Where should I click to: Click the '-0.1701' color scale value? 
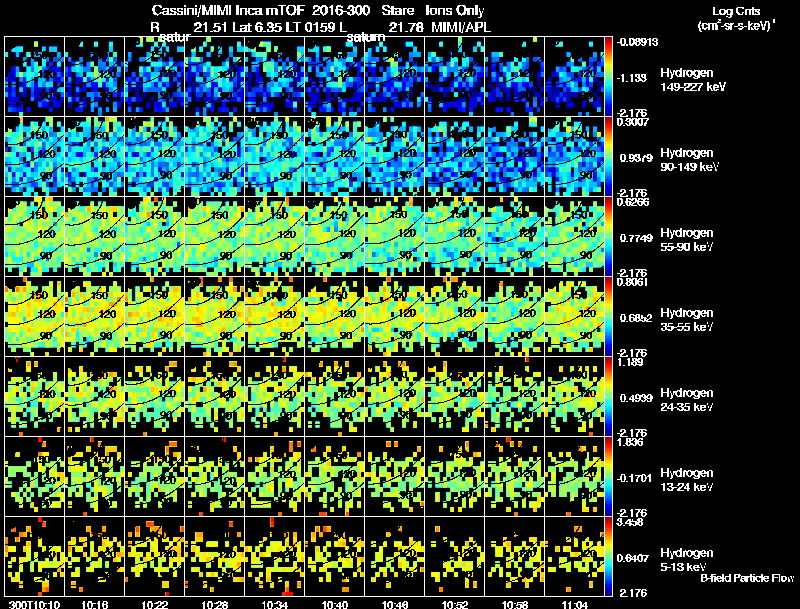634,478
